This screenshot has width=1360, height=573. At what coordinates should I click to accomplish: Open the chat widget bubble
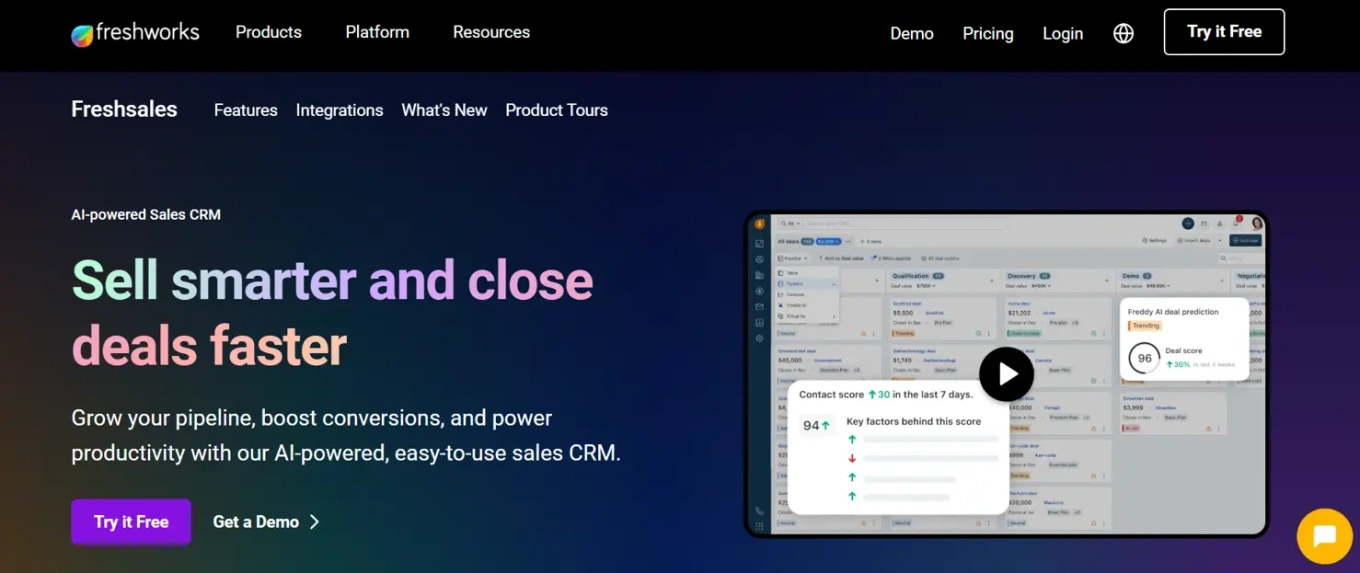point(1324,536)
